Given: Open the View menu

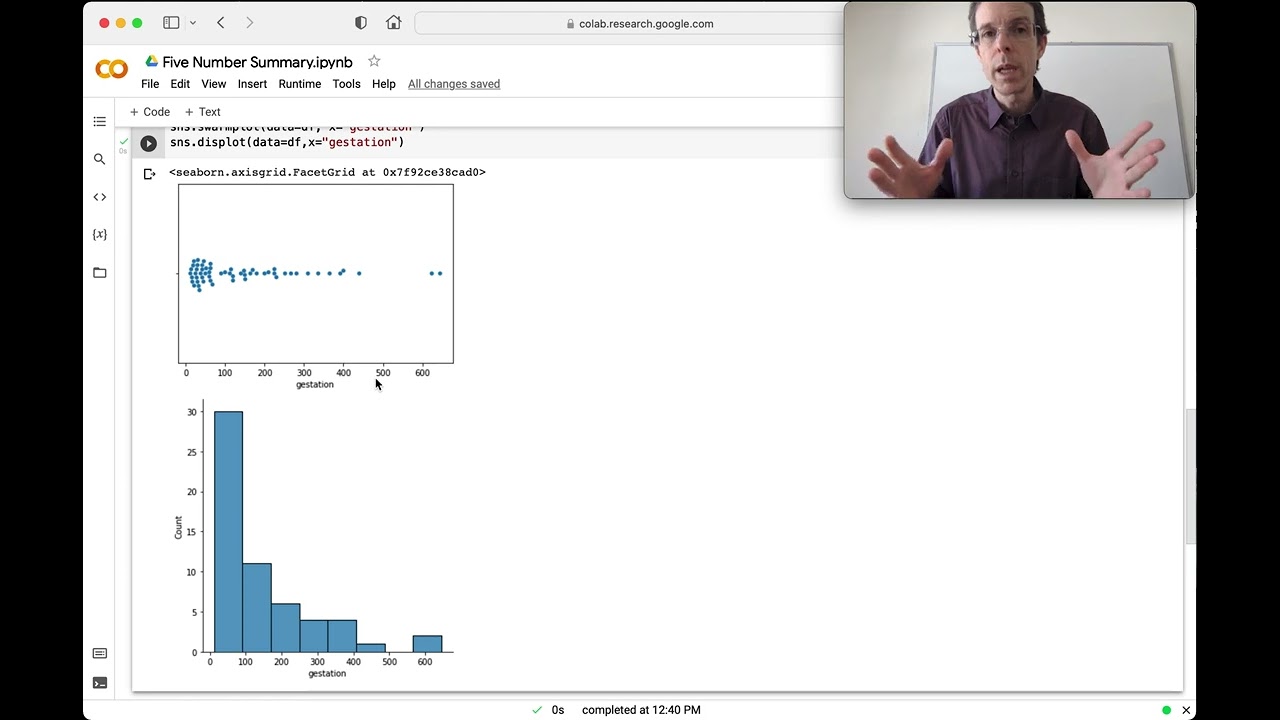Looking at the screenshot, I should pyautogui.click(x=214, y=84).
